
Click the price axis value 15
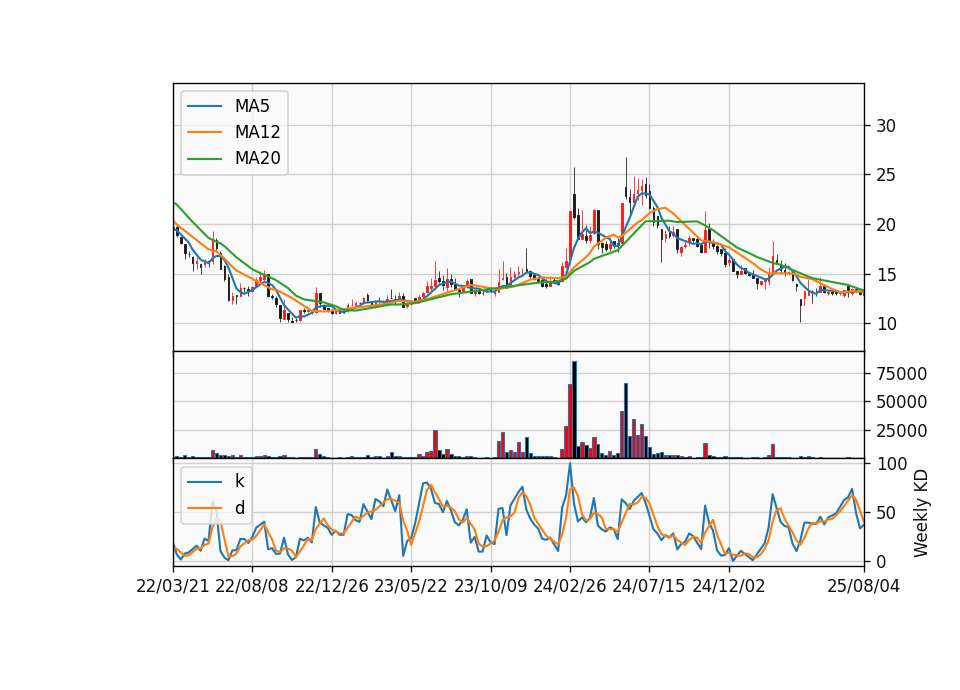886,275
